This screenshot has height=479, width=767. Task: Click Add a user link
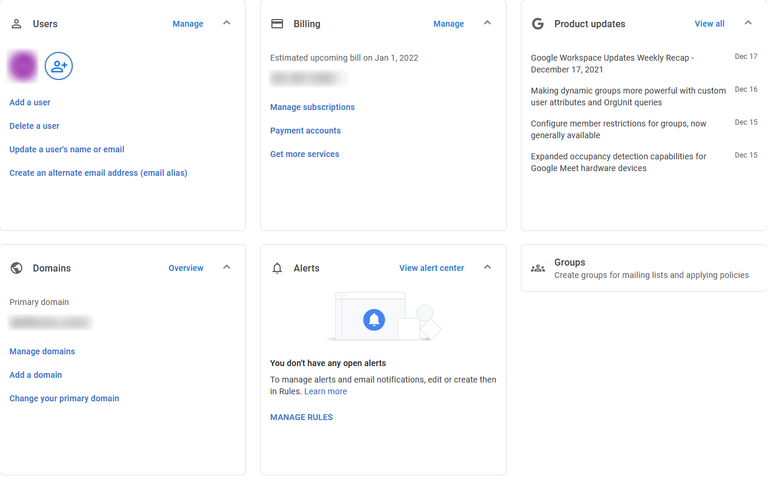click(x=30, y=102)
